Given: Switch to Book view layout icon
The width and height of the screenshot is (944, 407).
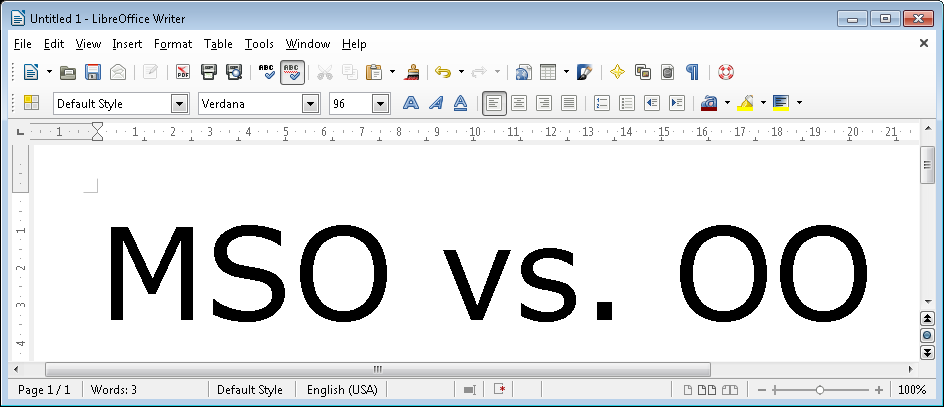Looking at the screenshot, I should (730, 390).
